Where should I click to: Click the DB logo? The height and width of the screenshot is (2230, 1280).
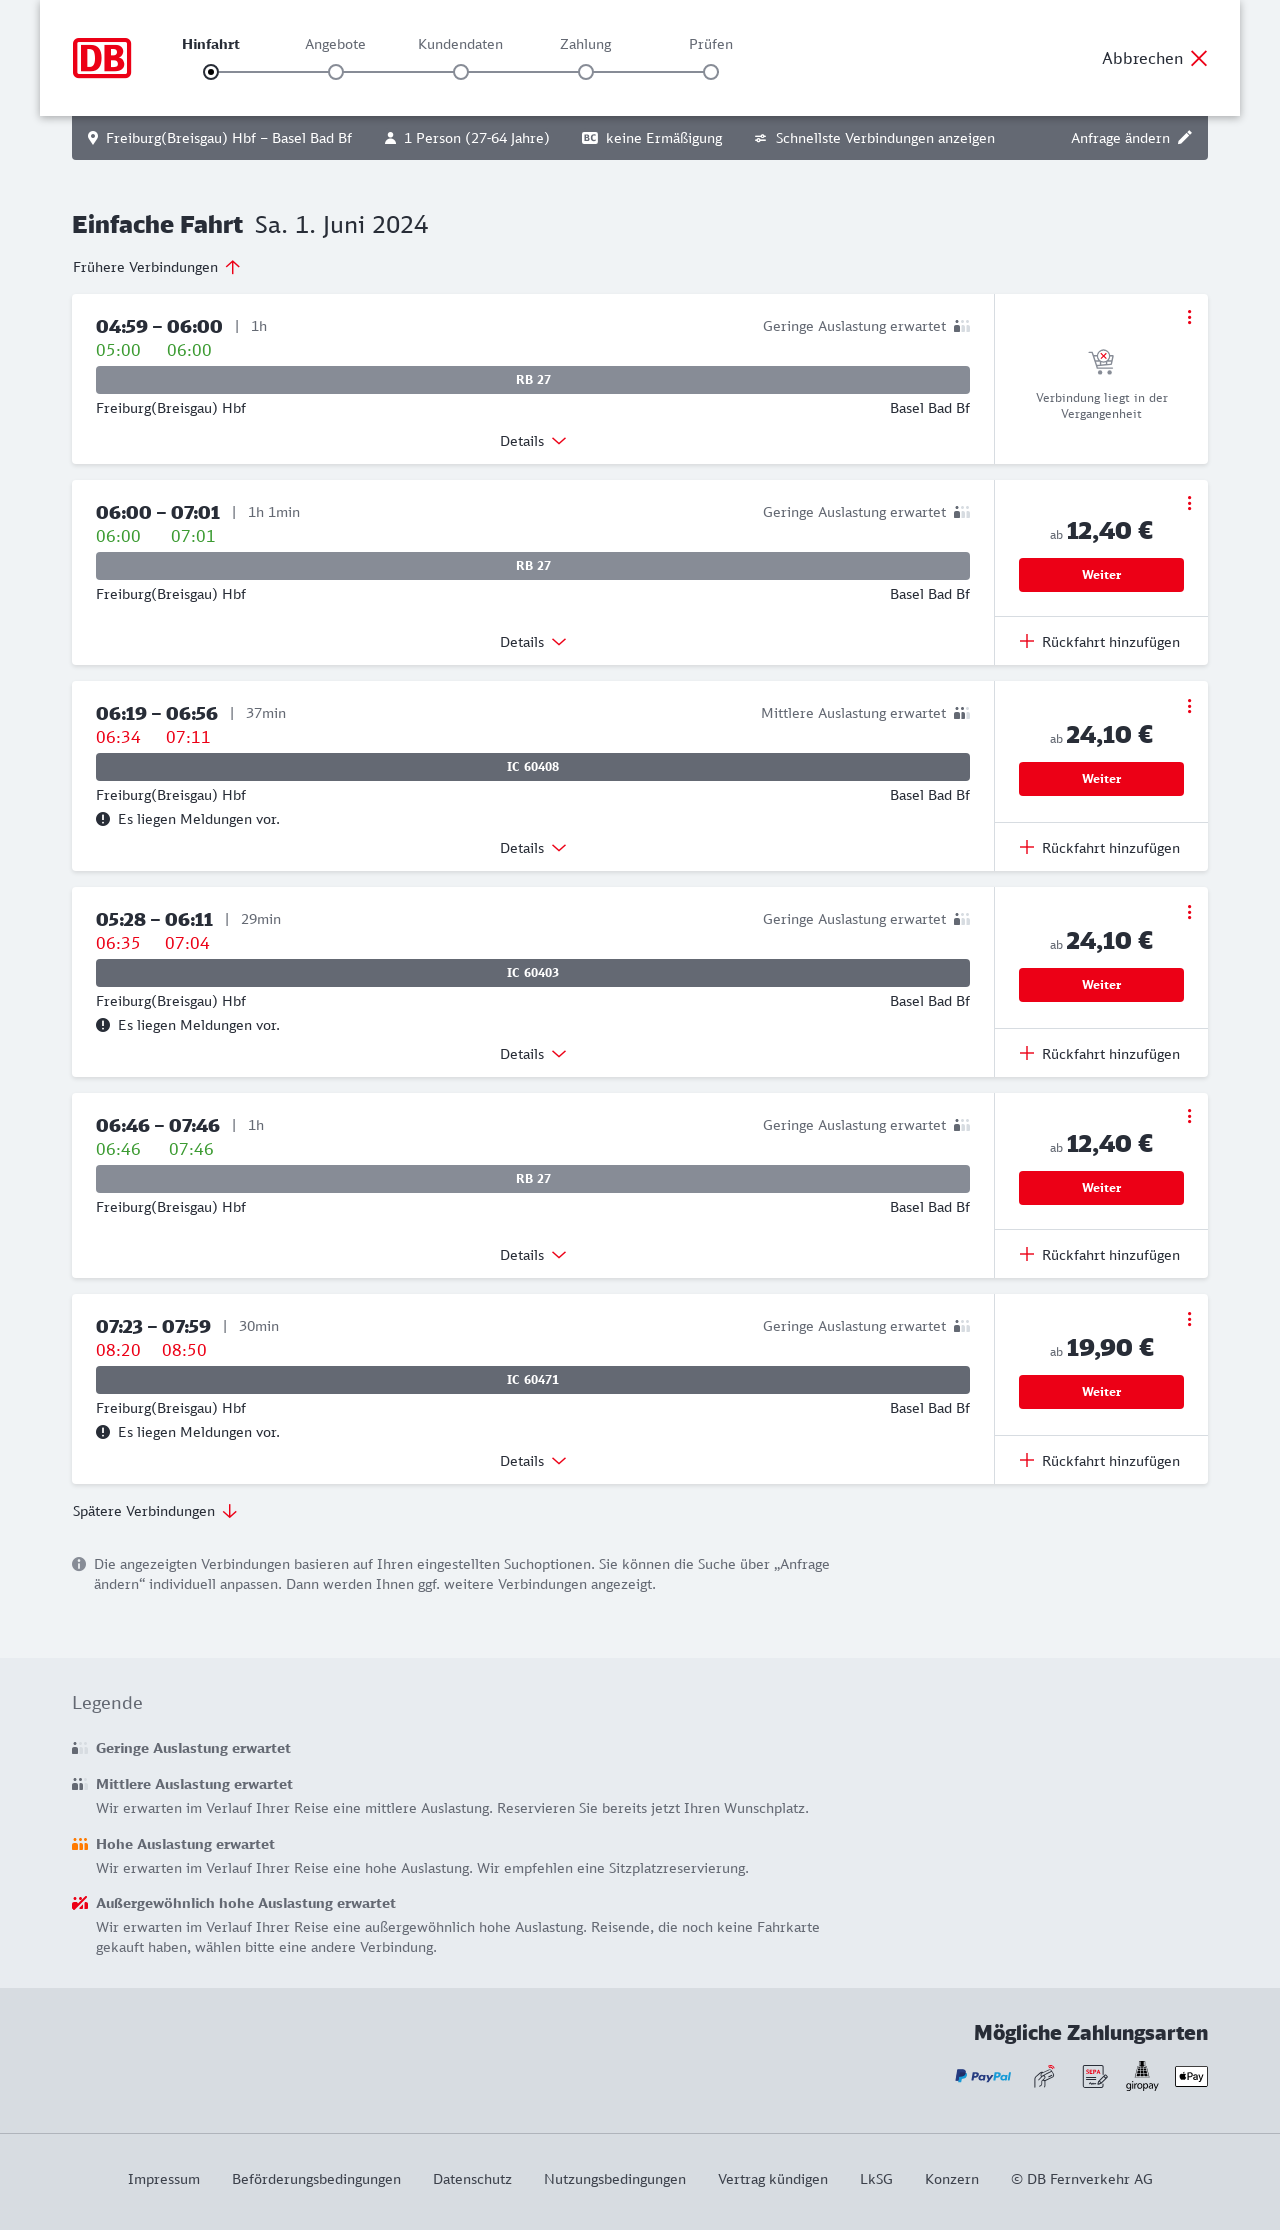[102, 58]
